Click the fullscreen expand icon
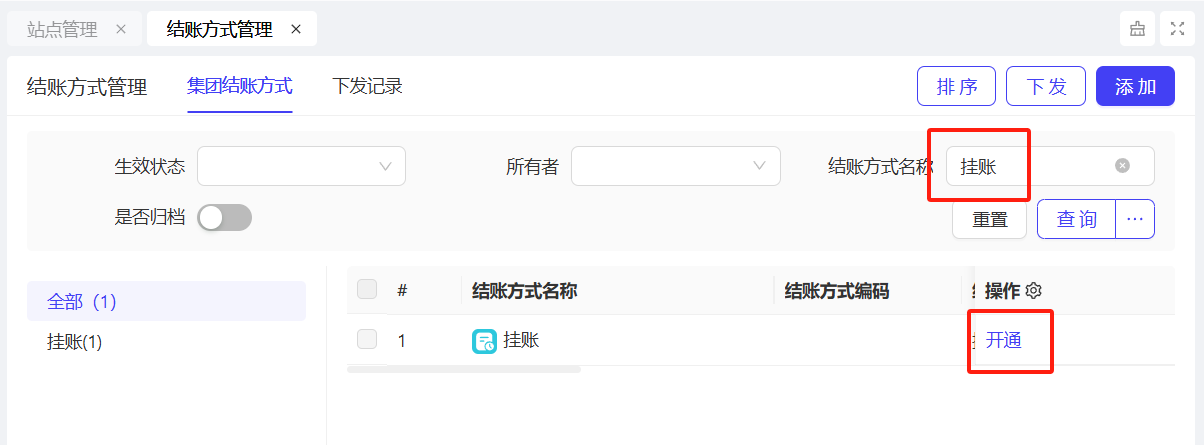1204x445 pixels. pos(1178,29)
